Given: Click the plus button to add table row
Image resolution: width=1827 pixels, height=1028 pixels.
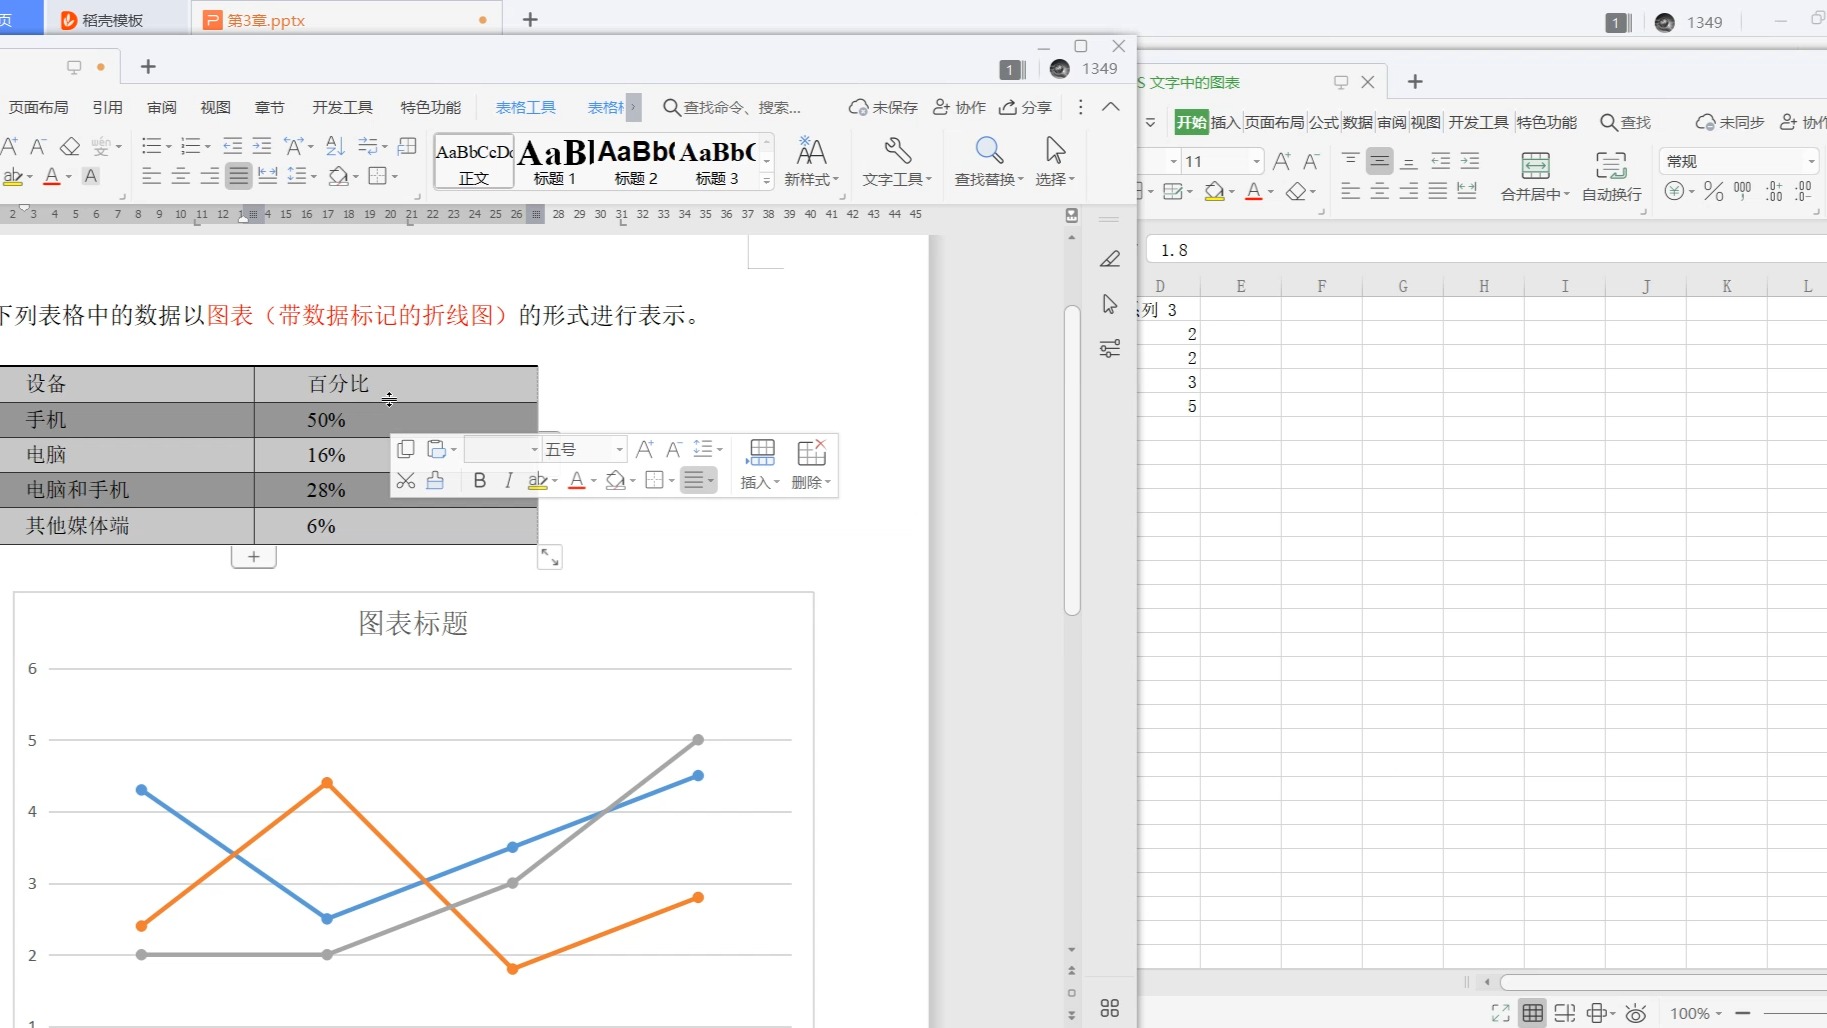Looking at the screenshot, I should click(x=253, y=556).
